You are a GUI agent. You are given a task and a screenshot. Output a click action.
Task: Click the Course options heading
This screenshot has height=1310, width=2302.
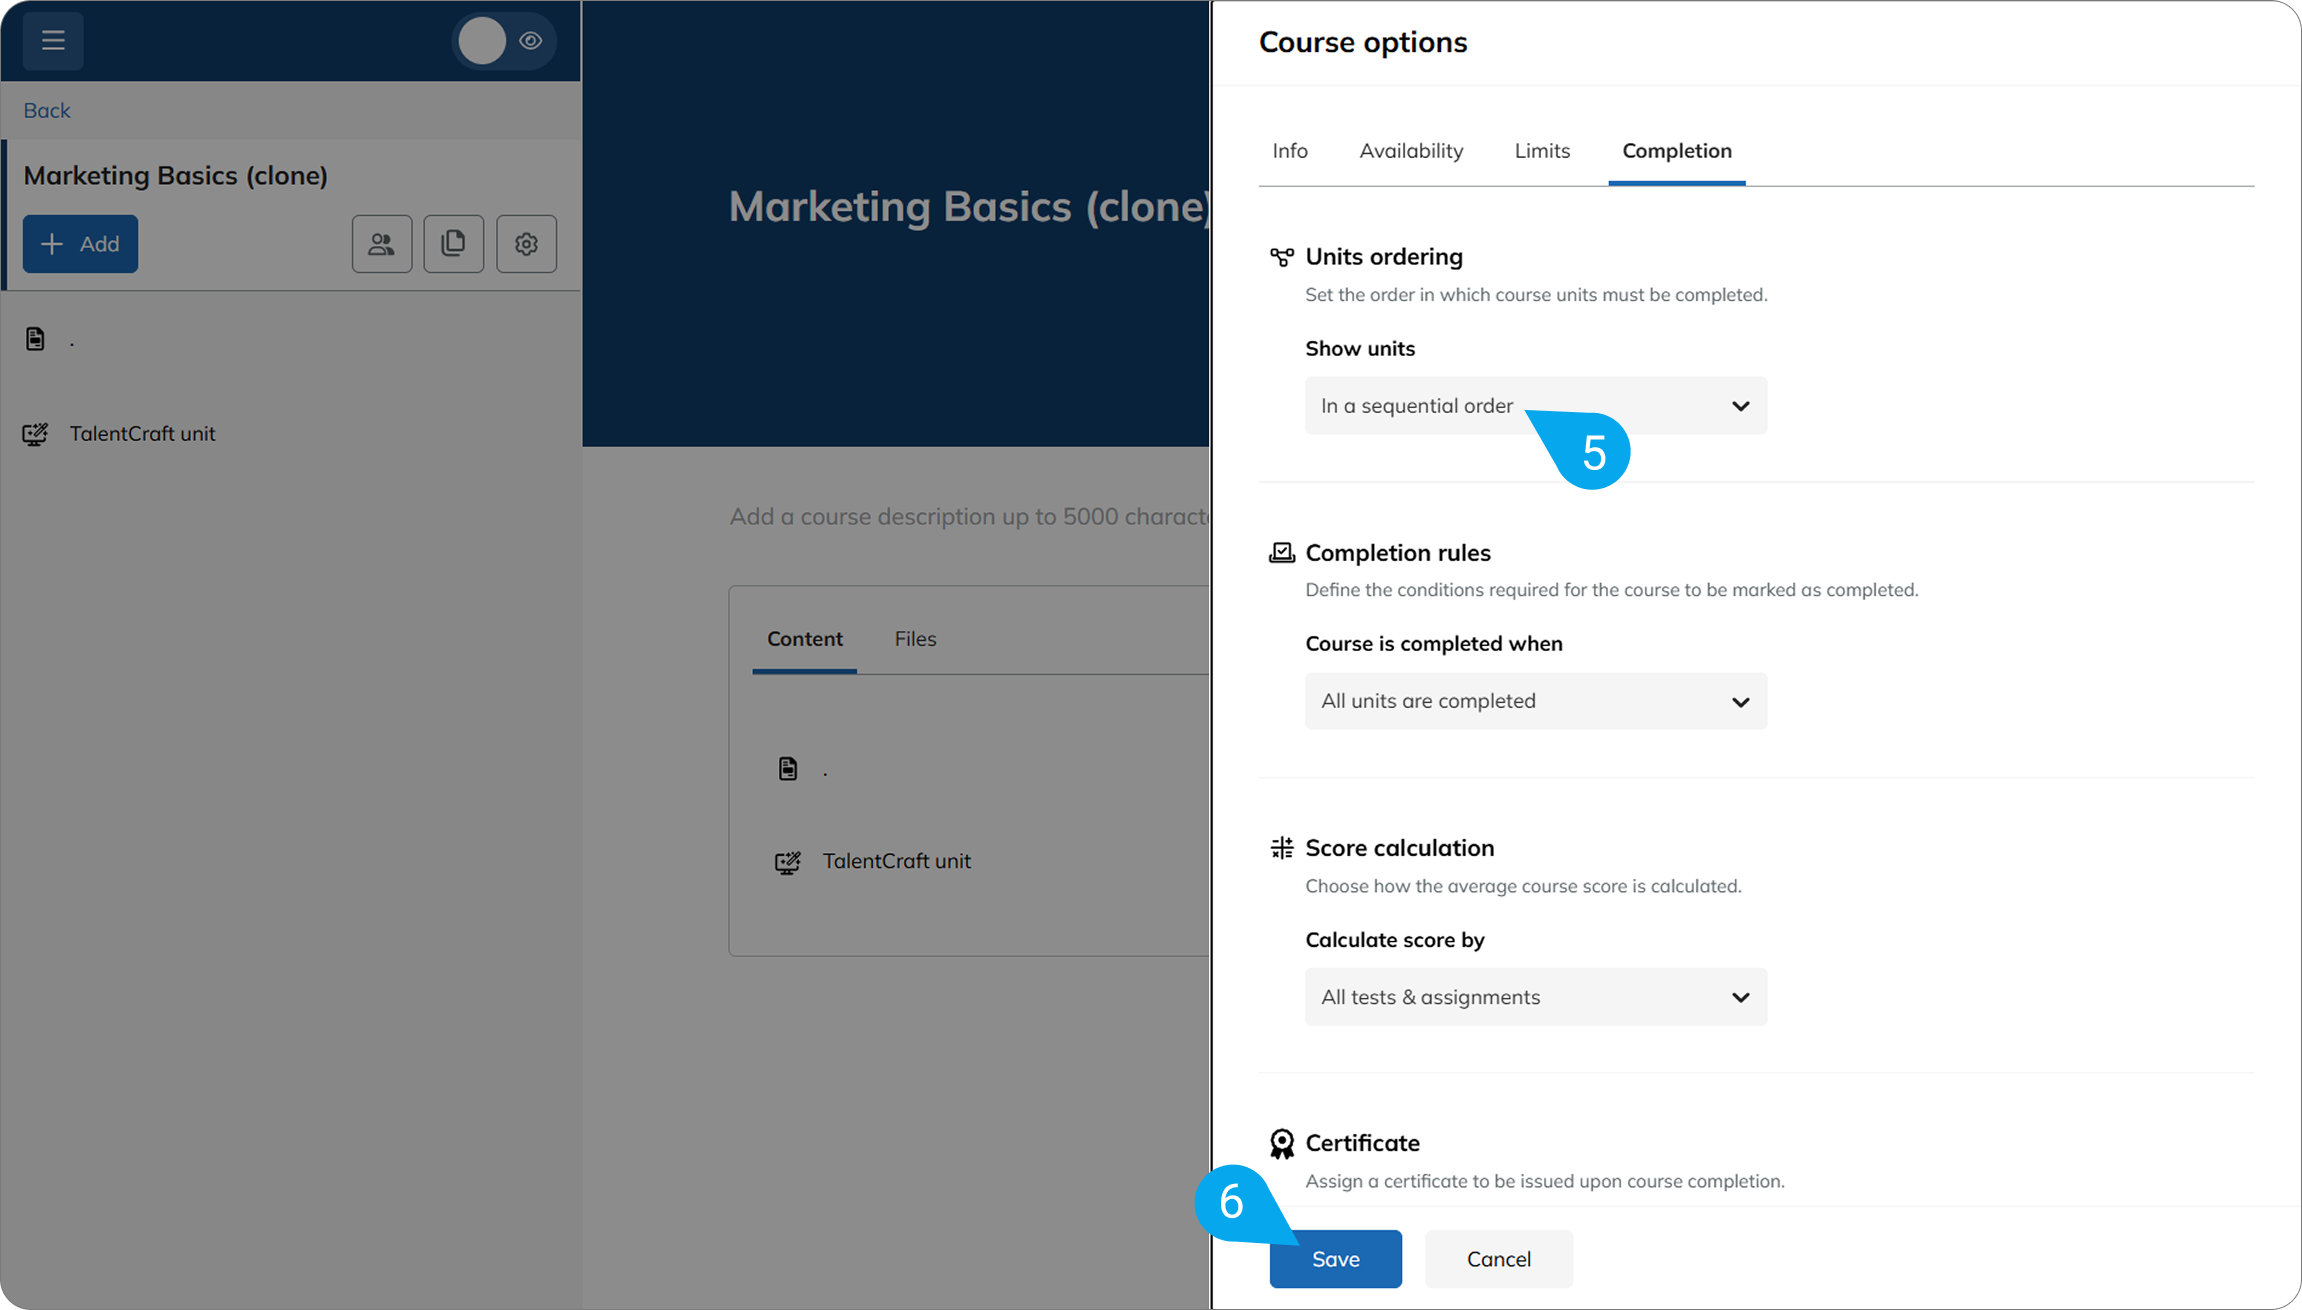pos(1363,42)
